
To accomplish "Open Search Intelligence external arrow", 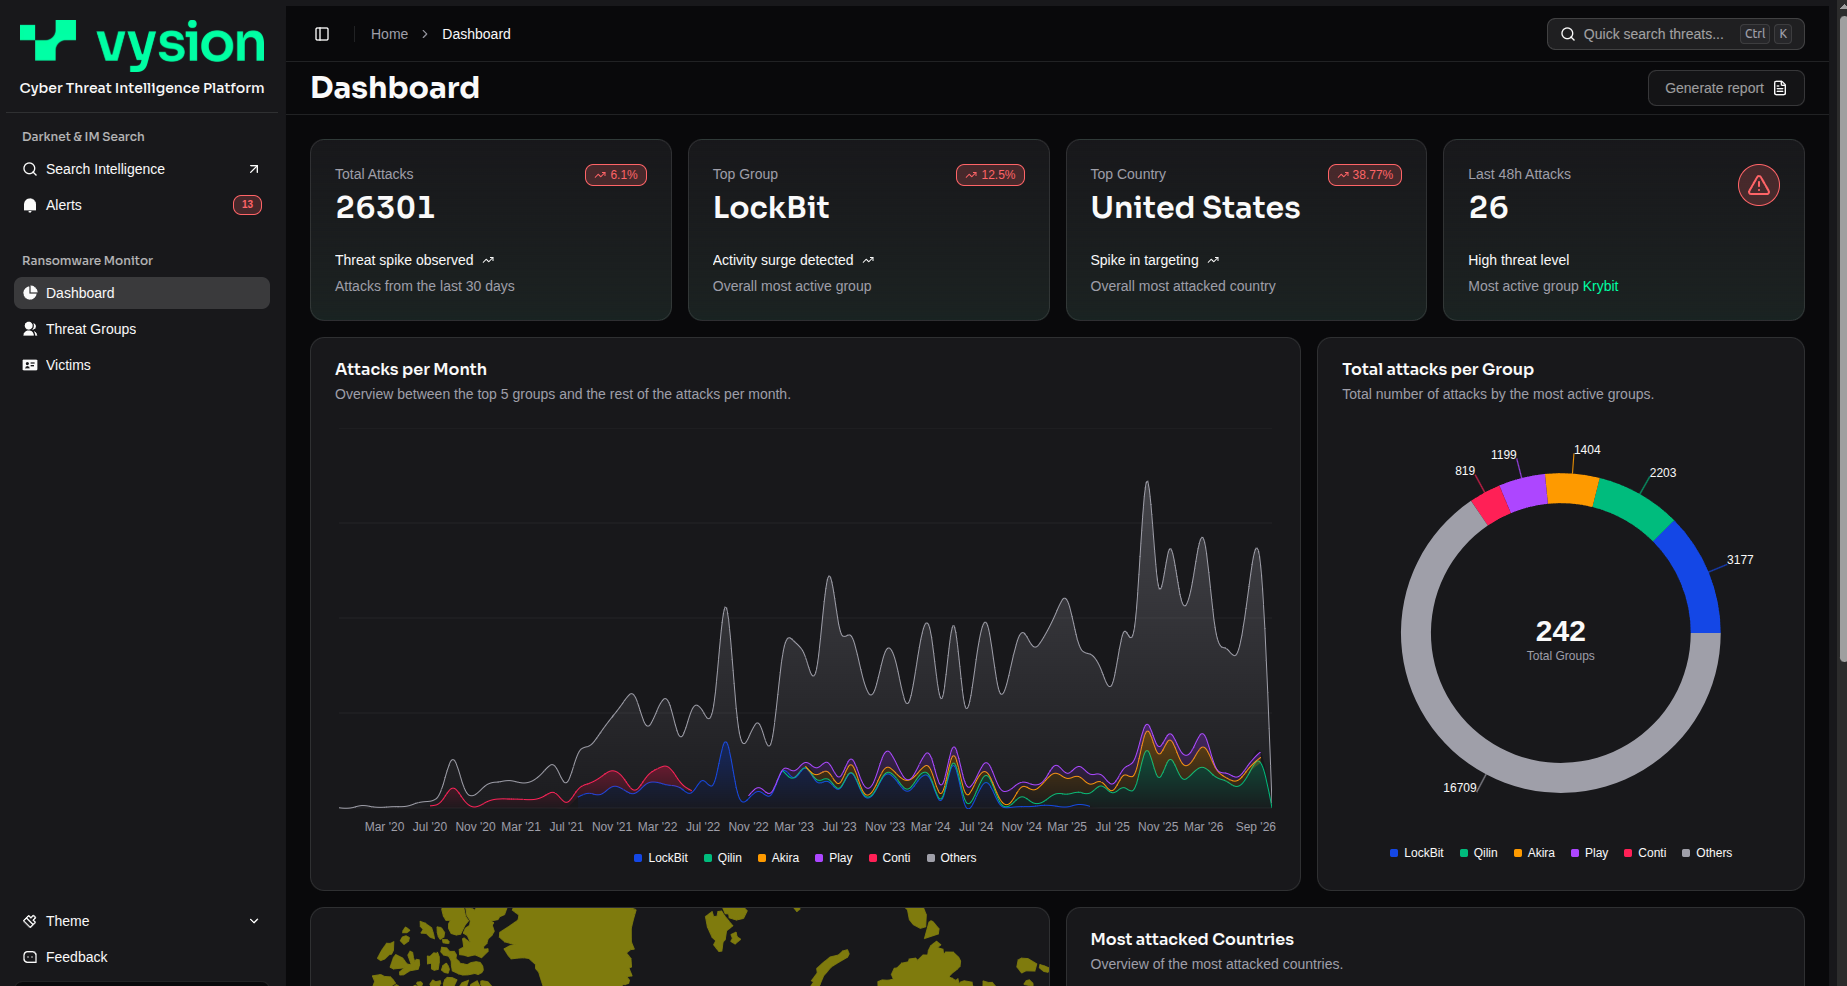I will tap(254, 169).
